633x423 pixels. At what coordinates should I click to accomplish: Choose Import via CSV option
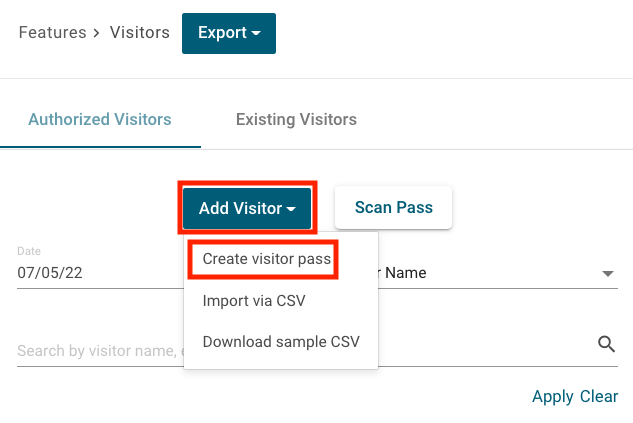coord(254,300)
